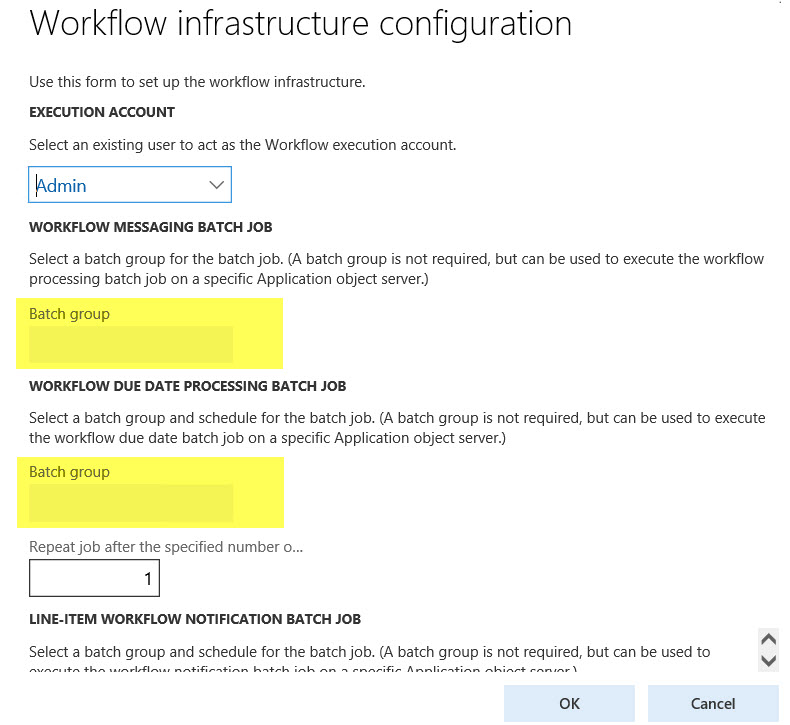
Task: Click the Admin text in execution account field
Action: pyautogui.click(x=62, y=185)
